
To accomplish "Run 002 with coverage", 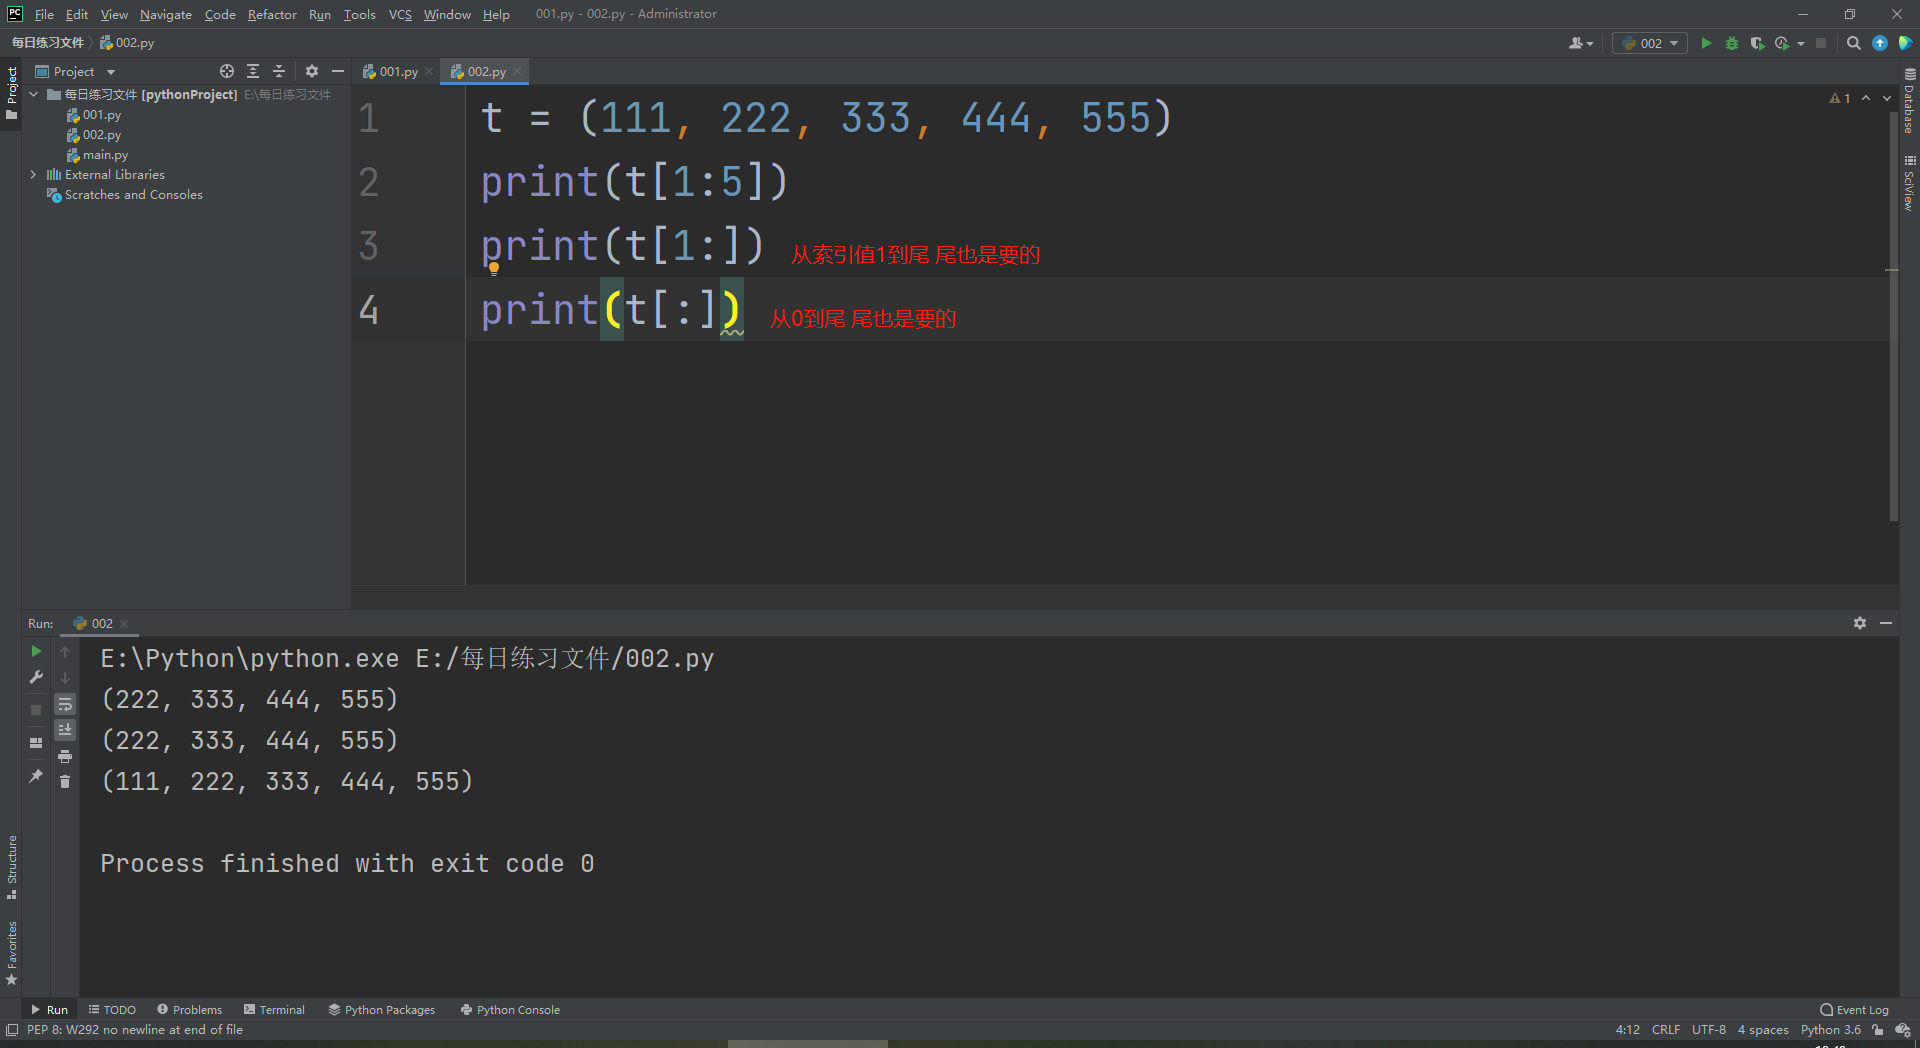I will tap(1757, 43).
